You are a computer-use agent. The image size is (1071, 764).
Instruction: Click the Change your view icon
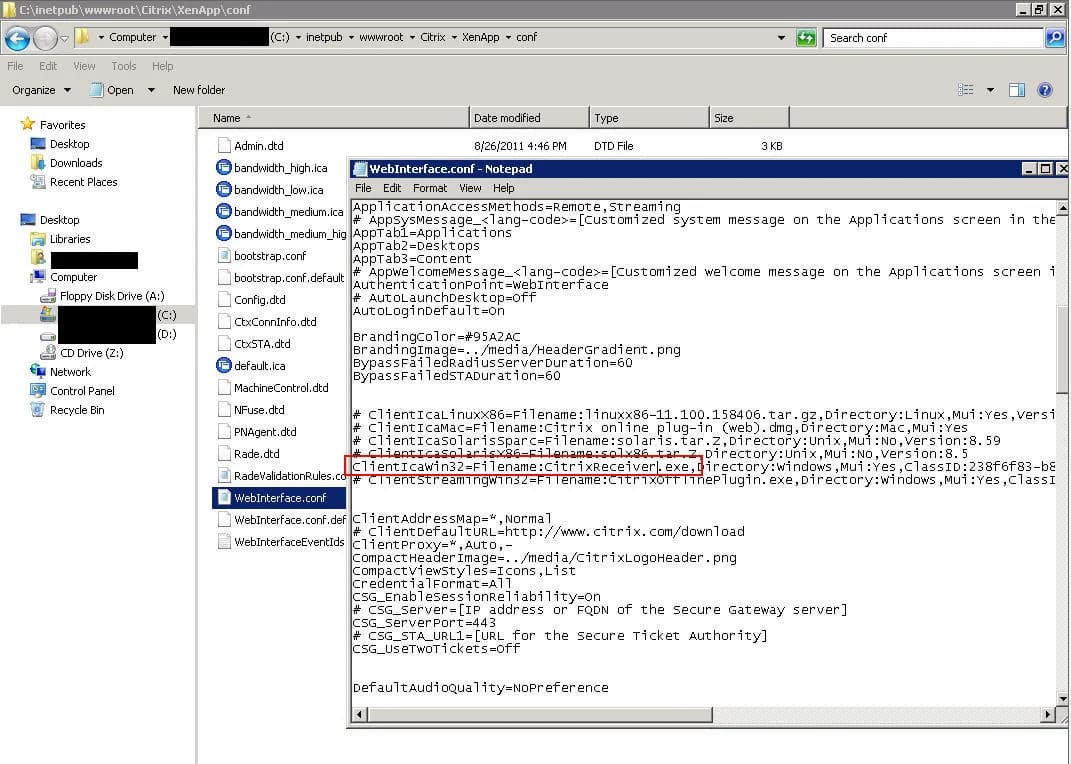click(x=965, y=89)
